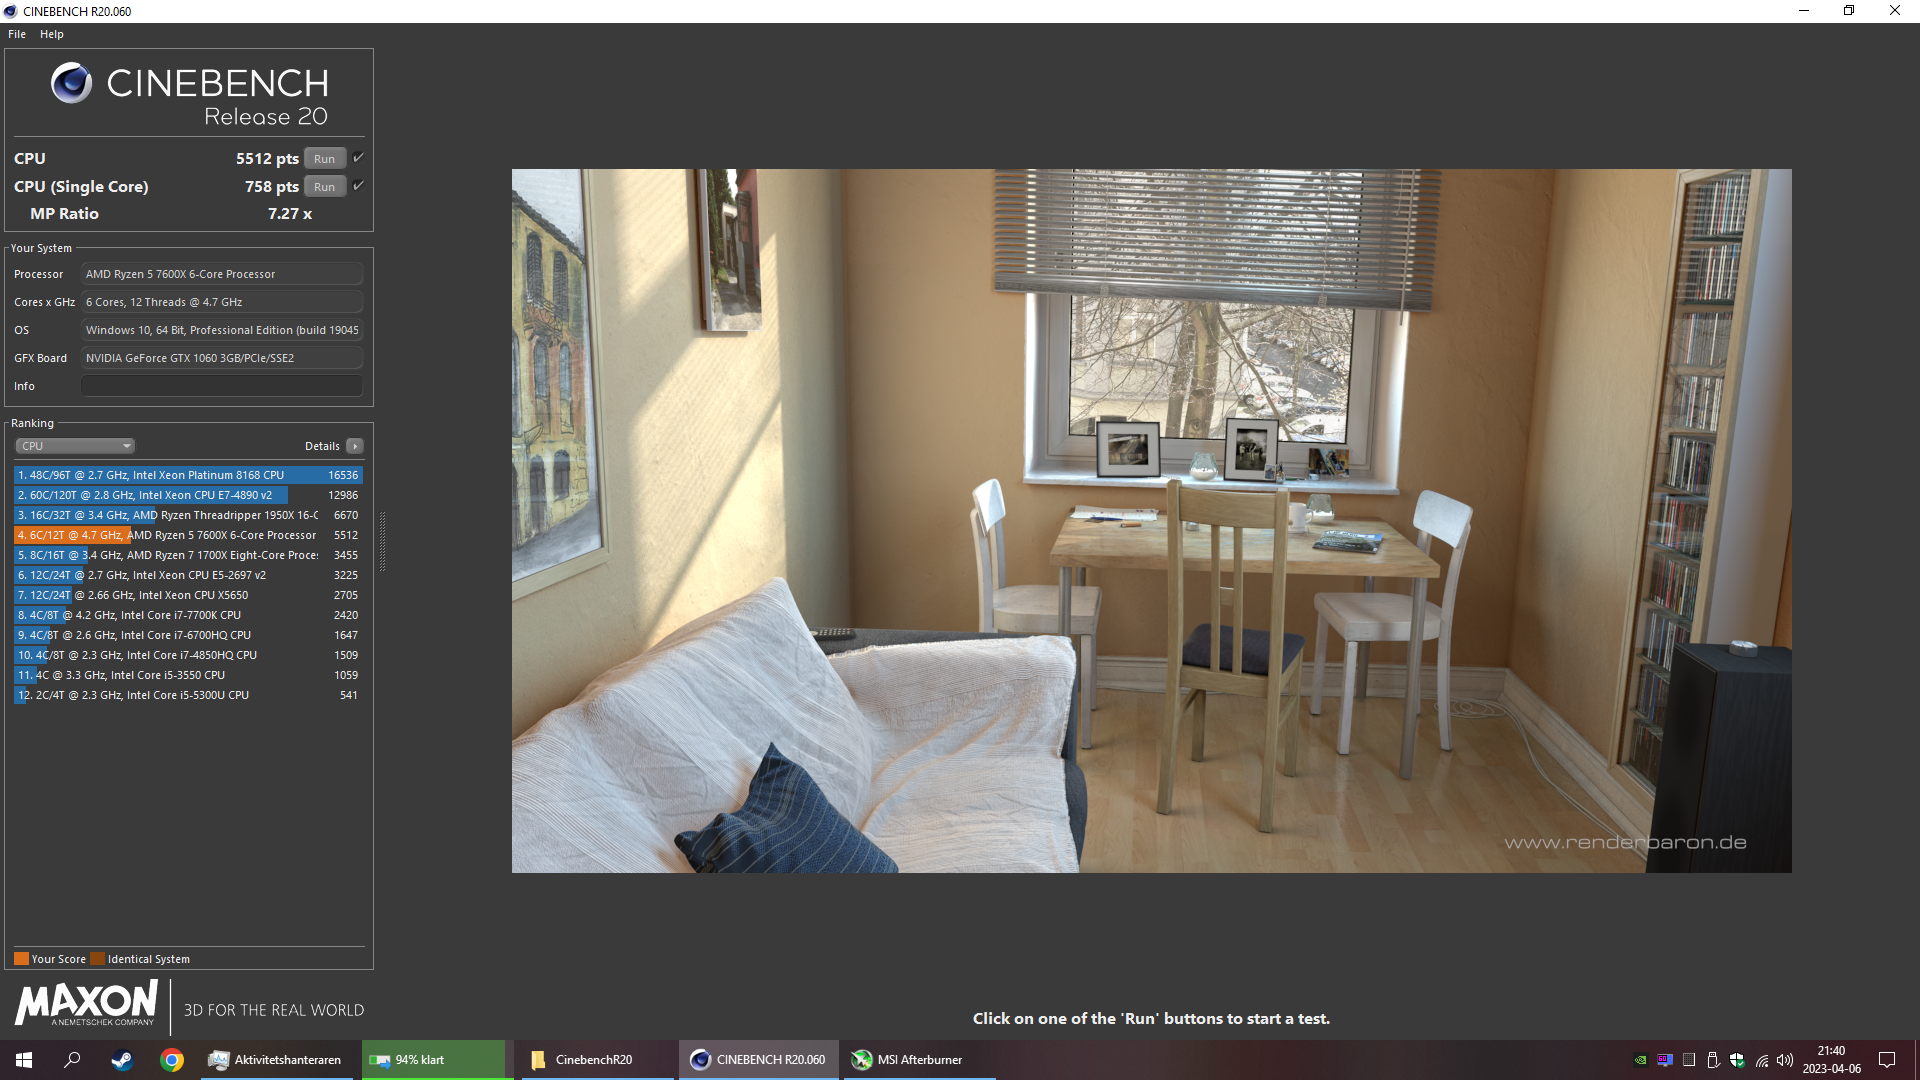Run the multi-core CPU benchmark
The height and width of the screenshot is (1080, 1920).
tap(324, 159)
